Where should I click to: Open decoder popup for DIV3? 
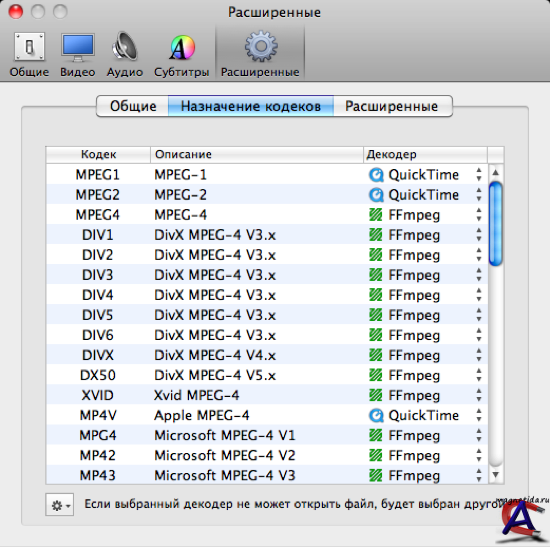pos(425,275)
